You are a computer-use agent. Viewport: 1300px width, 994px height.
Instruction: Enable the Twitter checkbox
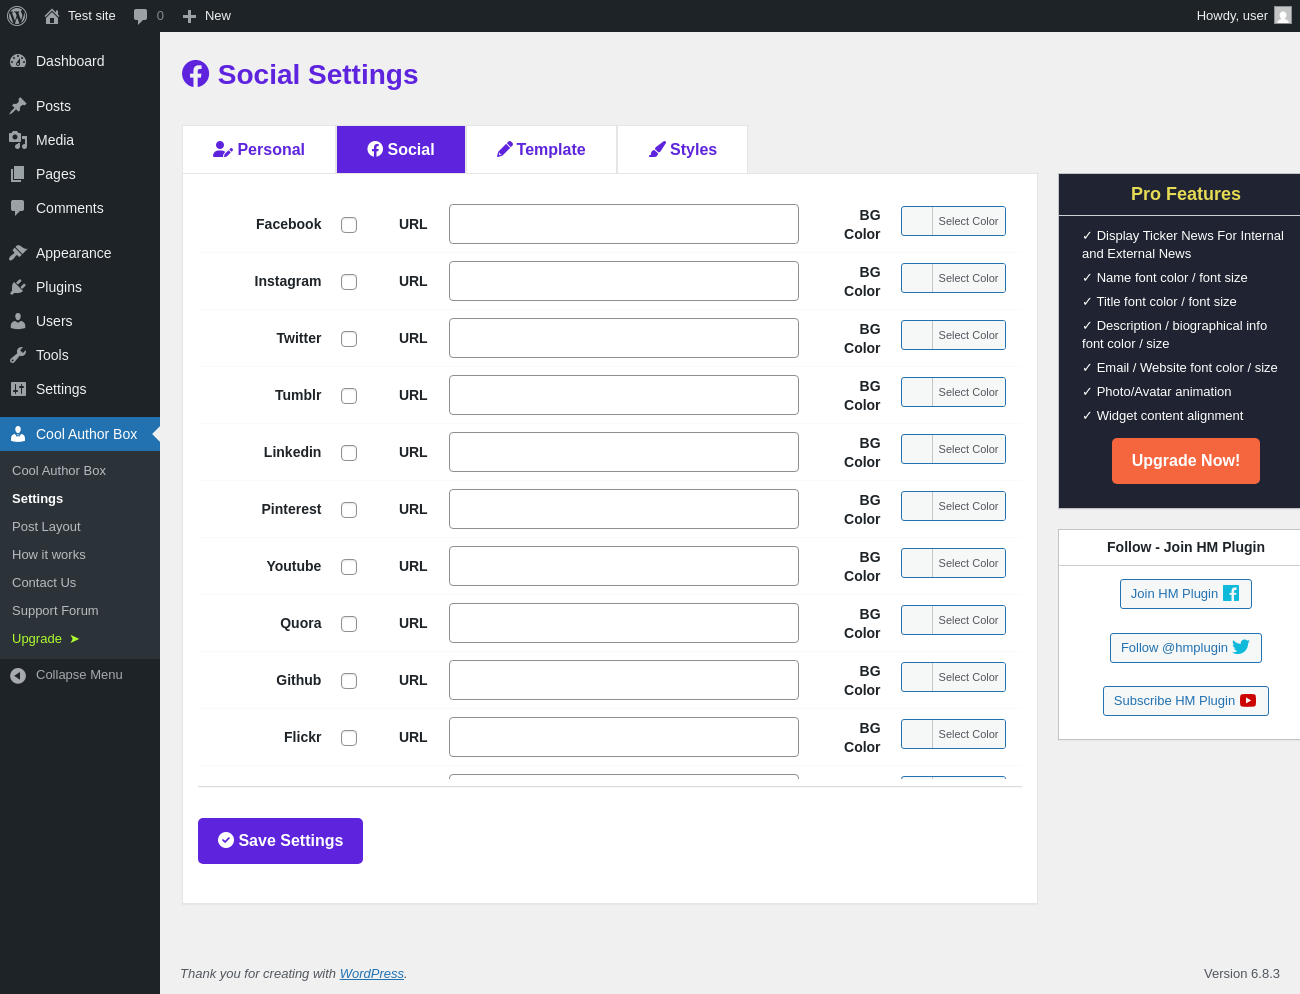349,339
